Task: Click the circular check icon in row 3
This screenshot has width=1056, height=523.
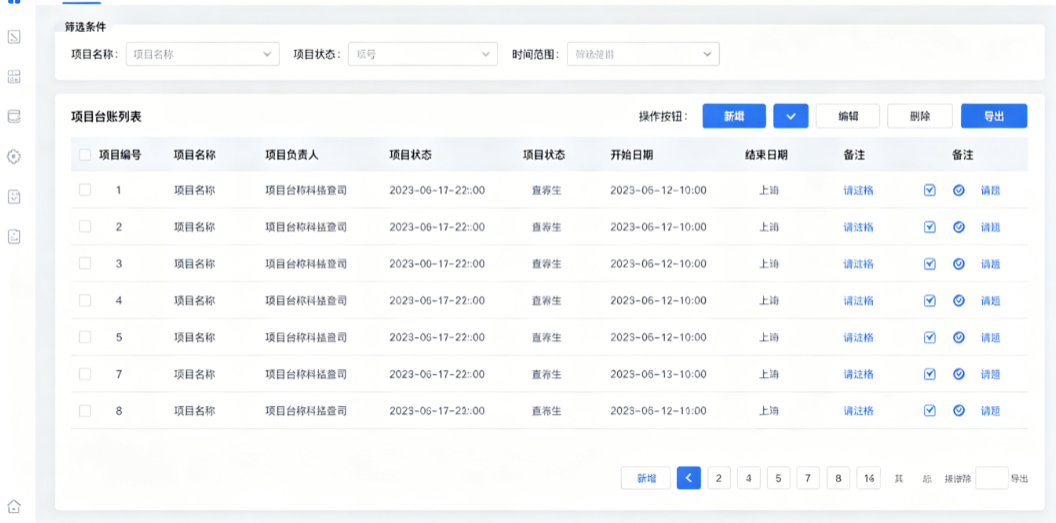Action: [x=959, y=264]
